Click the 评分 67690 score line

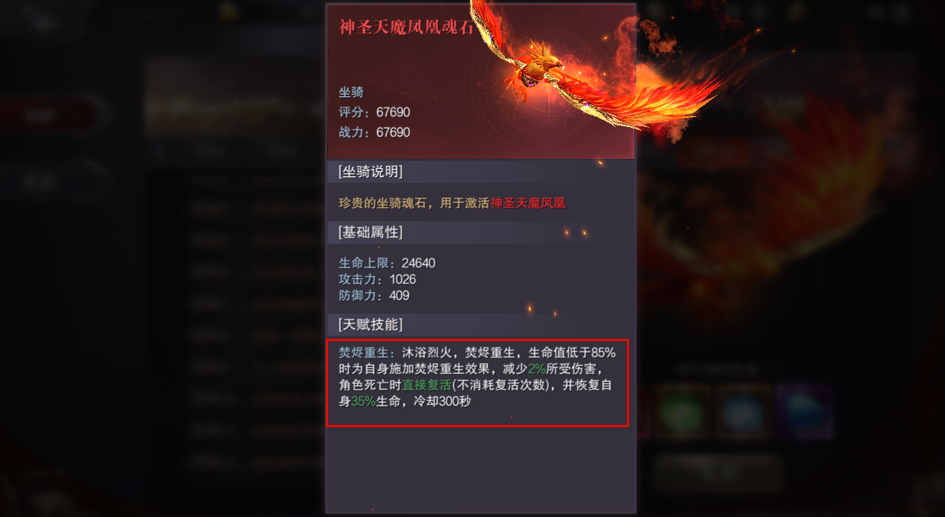click(374, 113)
